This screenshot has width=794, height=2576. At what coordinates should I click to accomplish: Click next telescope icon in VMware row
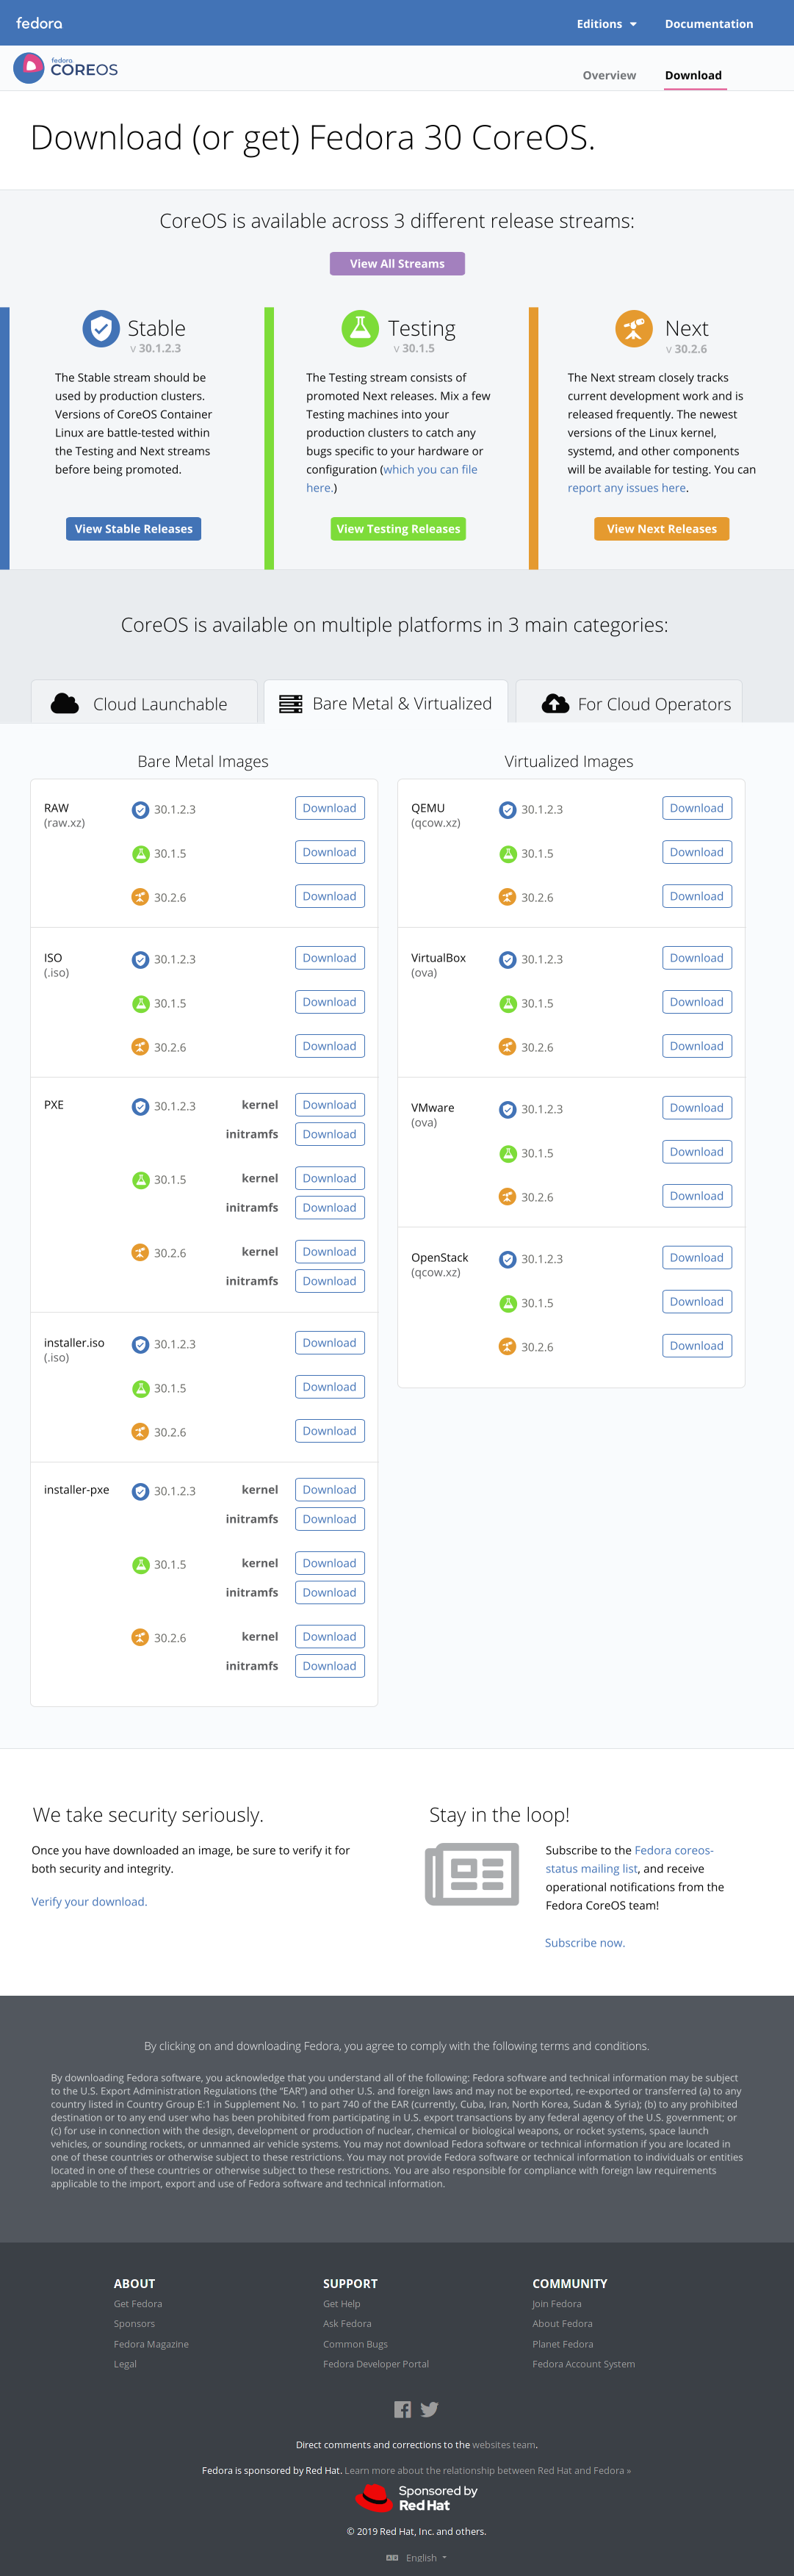tap(507, 1197)
